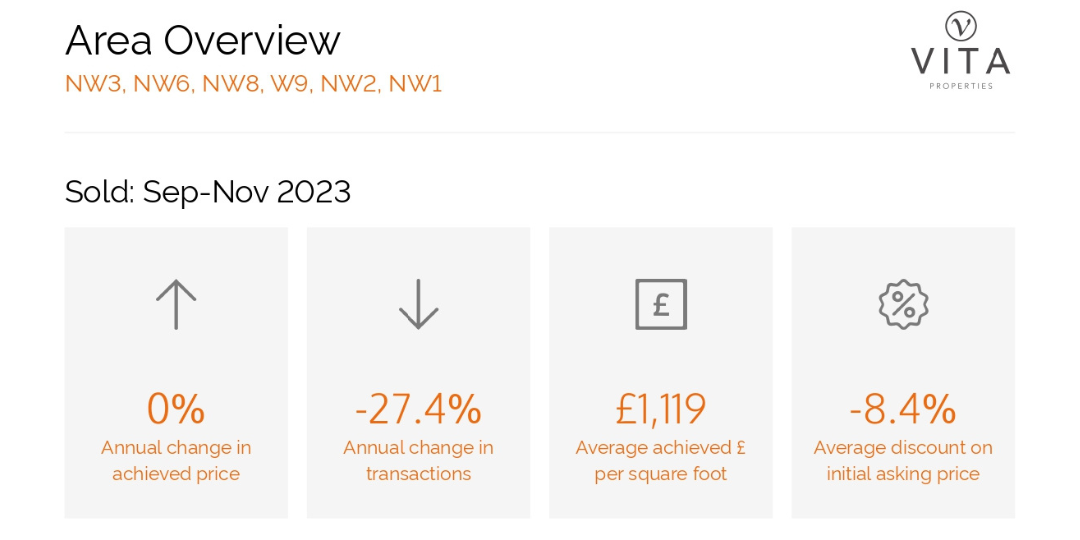Viewport: 1080px width, 540px height.
Task: Click the Average discount on initial asking price label
Action: (903, 461)
